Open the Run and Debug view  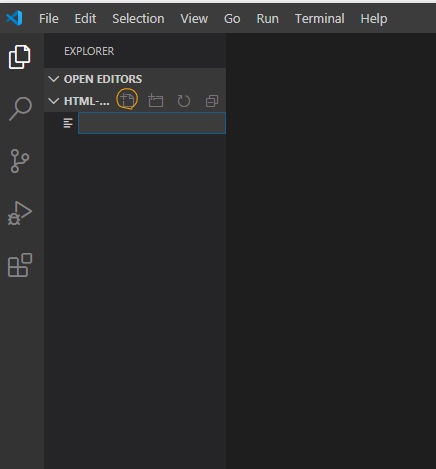20,213
